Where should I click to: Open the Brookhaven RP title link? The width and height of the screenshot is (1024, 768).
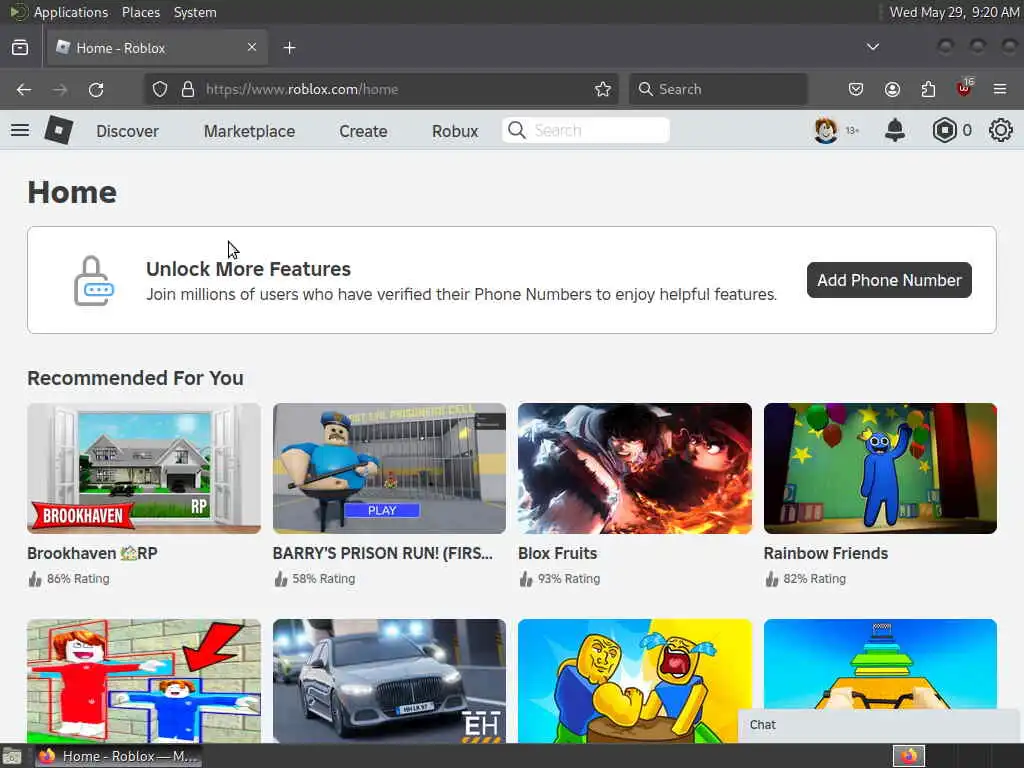pos(92,553)
